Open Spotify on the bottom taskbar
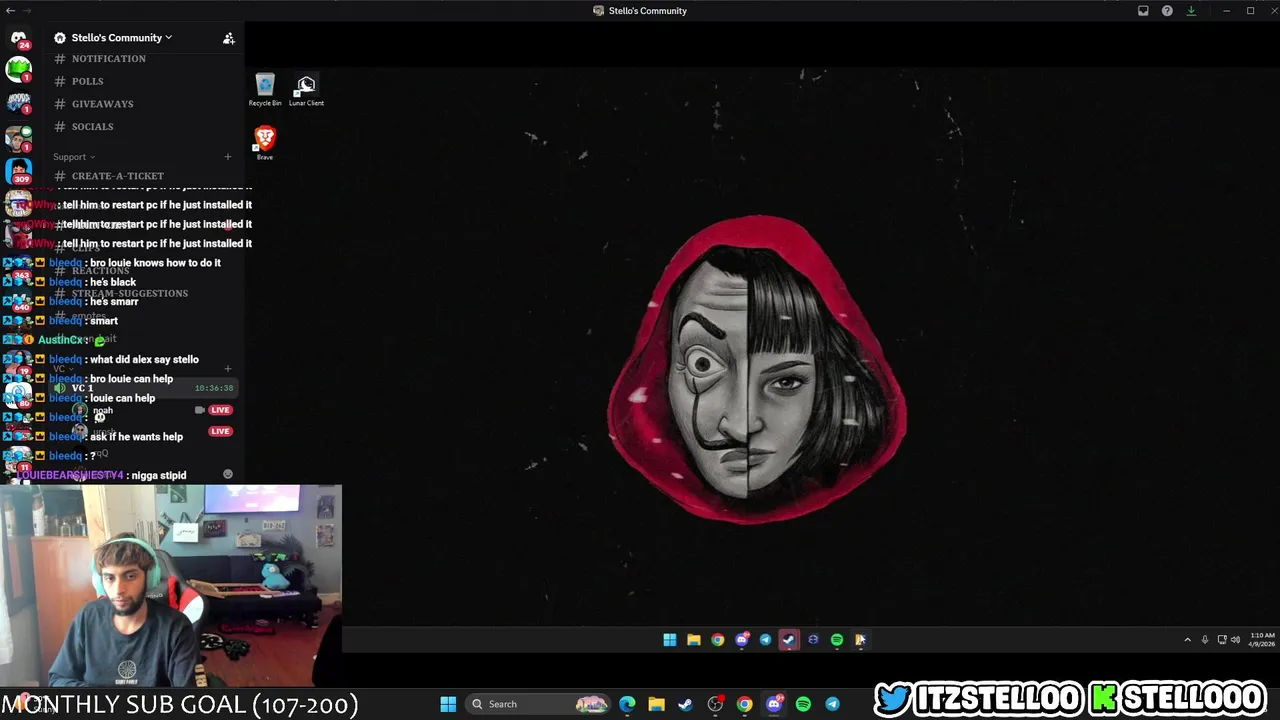 803,704
